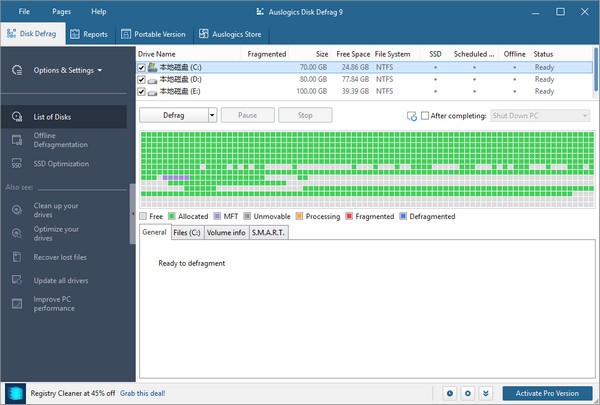600x405 pixels.
Task: Sort by the Drive Name column header
Action: tap(157, 54)
